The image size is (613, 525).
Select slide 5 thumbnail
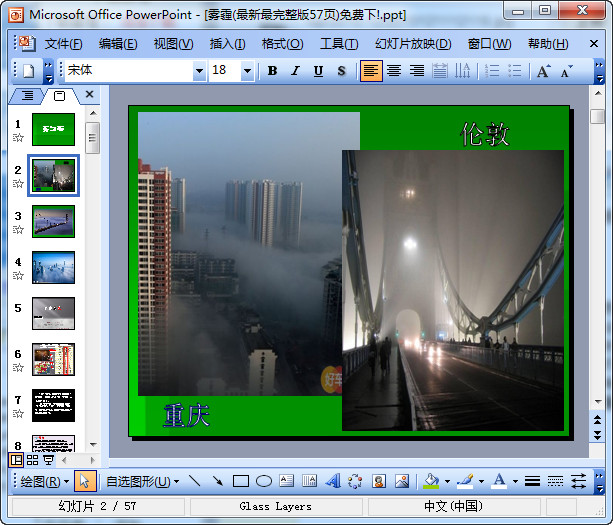[53, 314]
